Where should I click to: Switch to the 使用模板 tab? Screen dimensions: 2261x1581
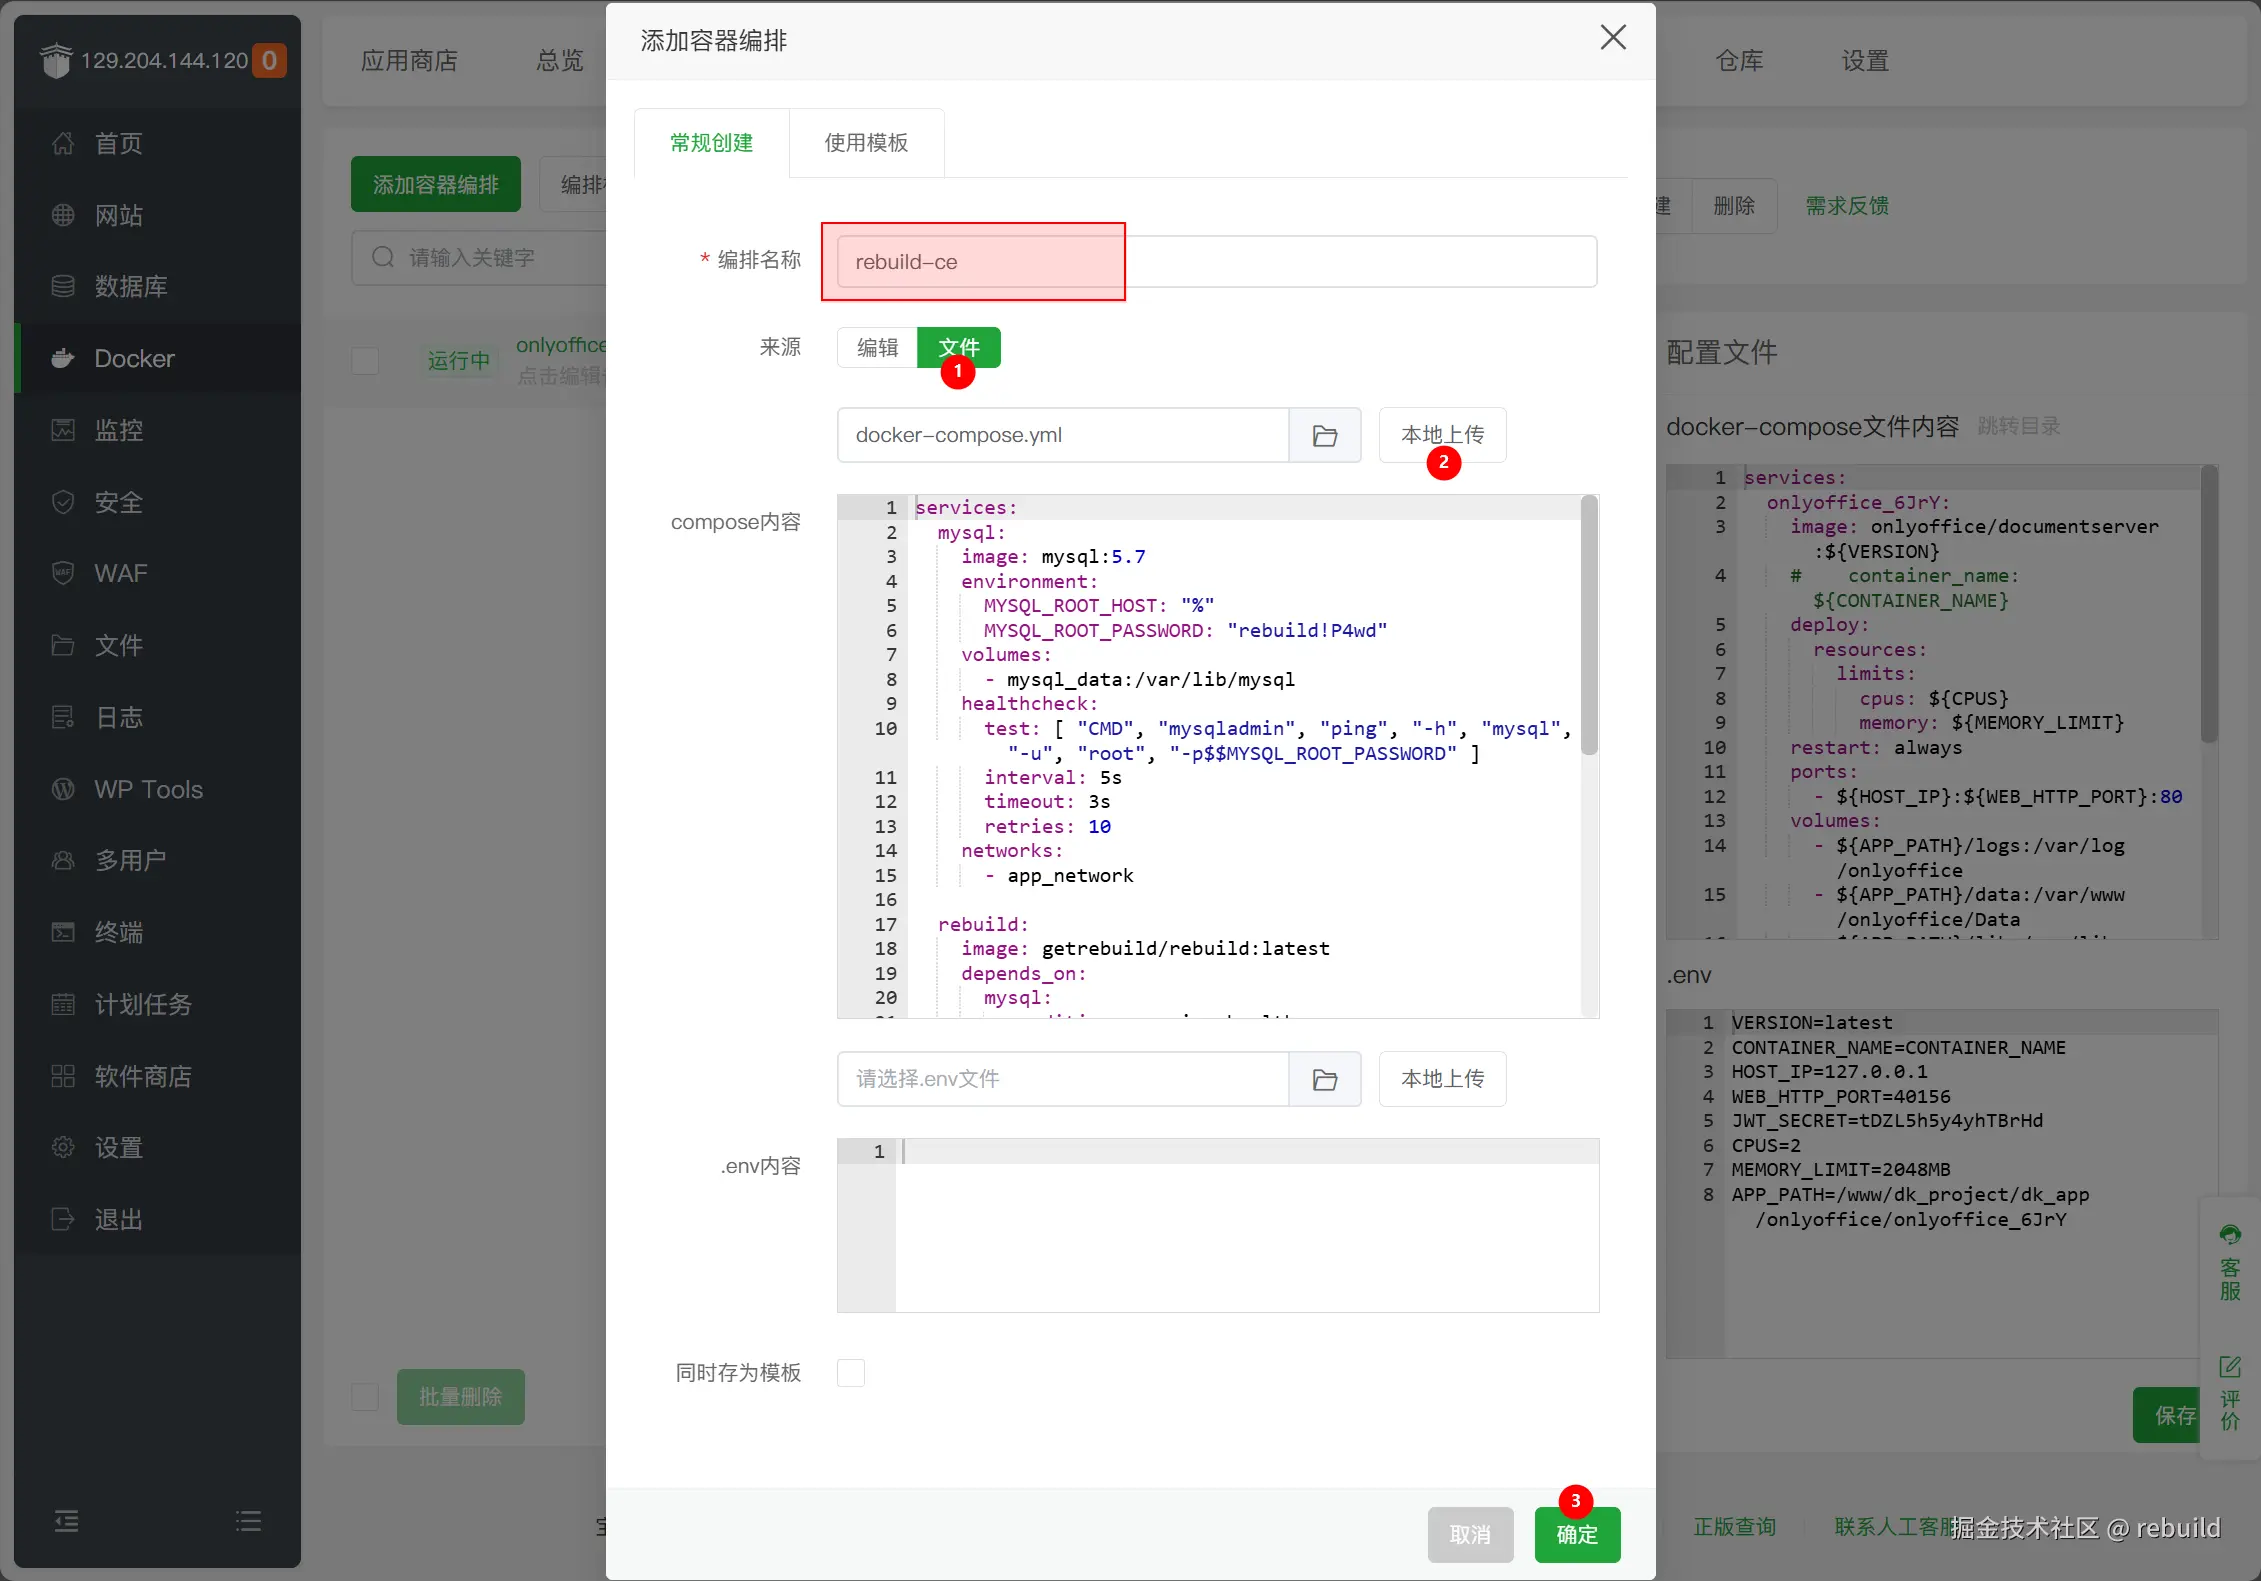pyautogui.click(x=865, y=143)
